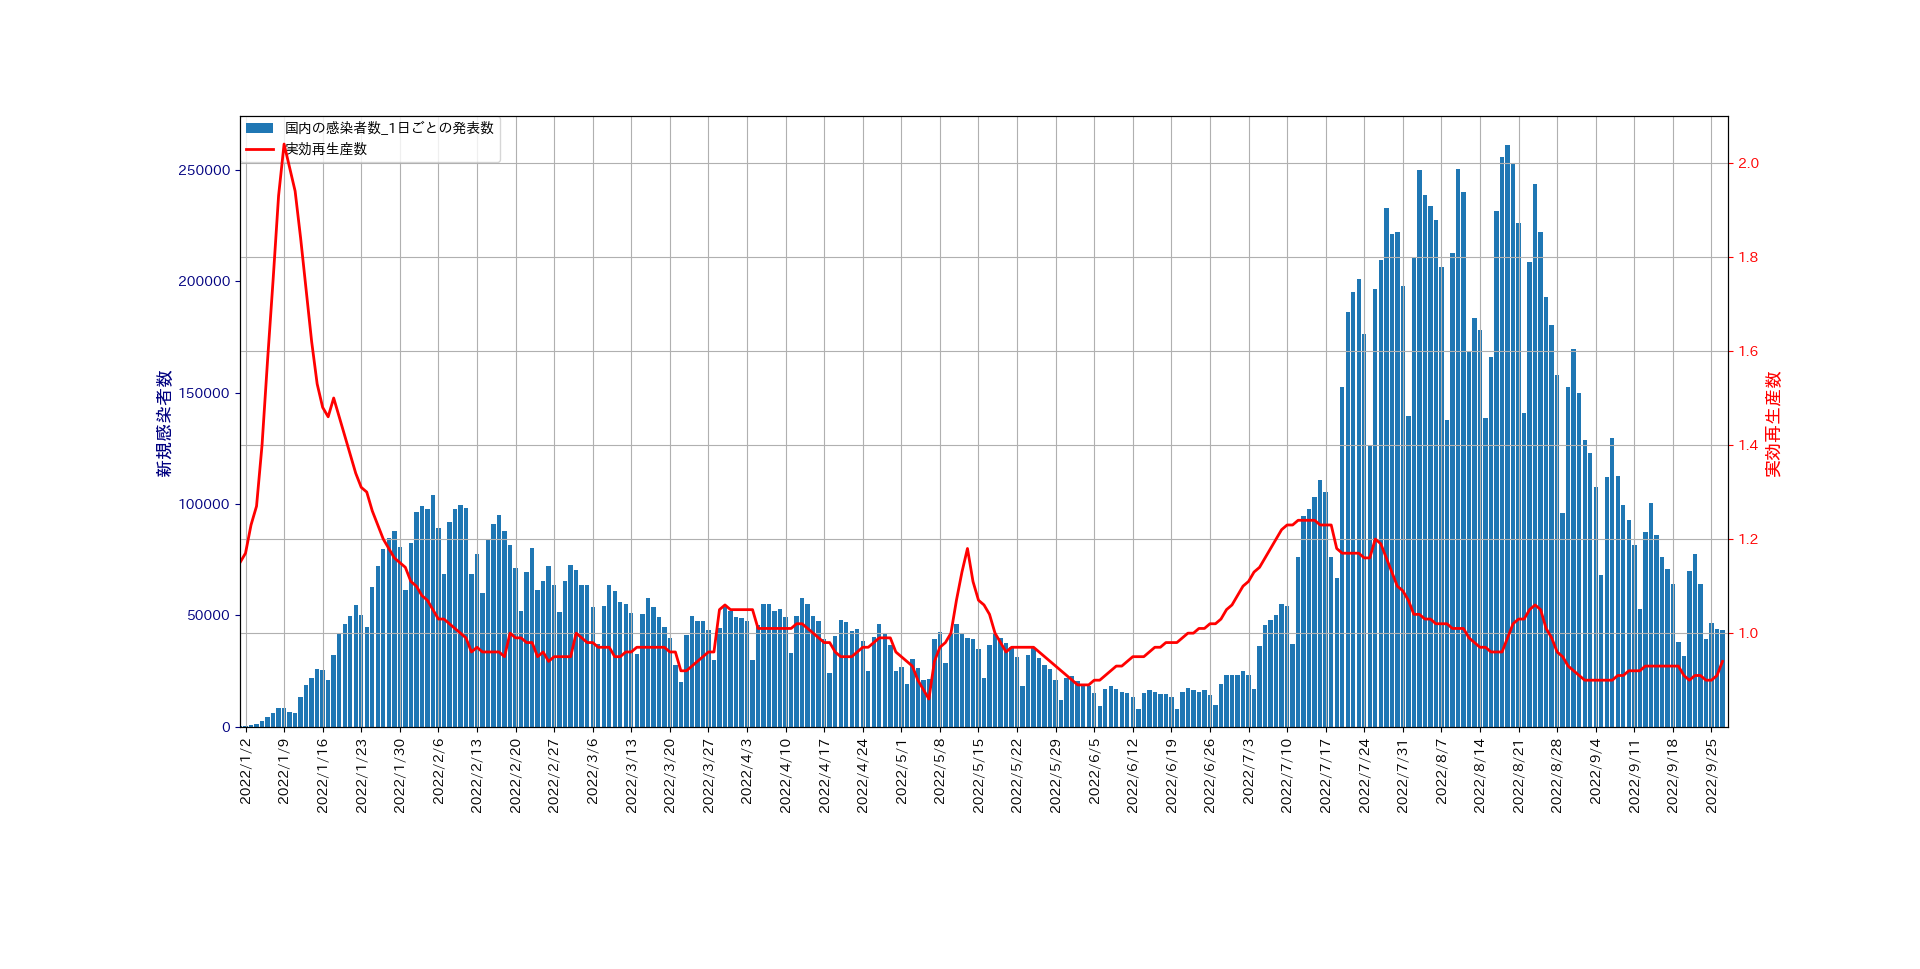Click x-axis date label 2022/1/2

(245, 771)
